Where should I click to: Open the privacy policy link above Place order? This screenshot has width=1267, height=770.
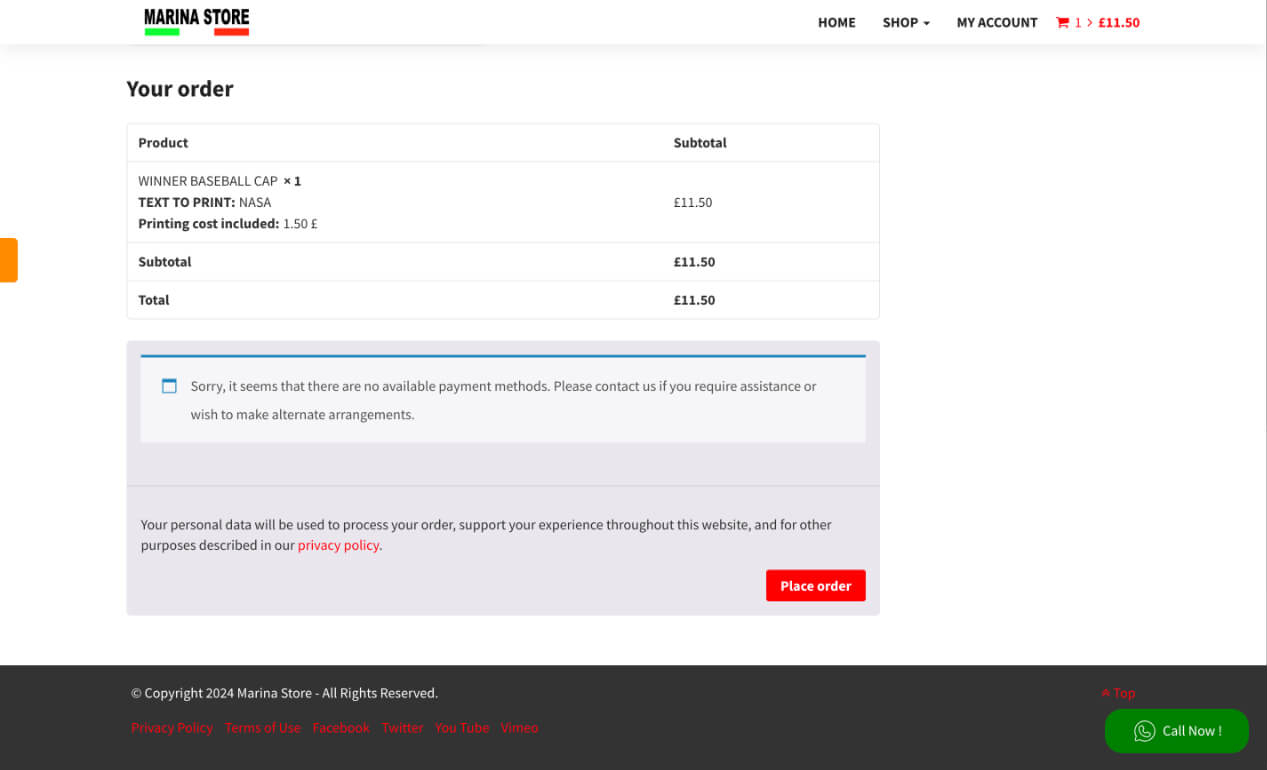click(x=338, y=545)
